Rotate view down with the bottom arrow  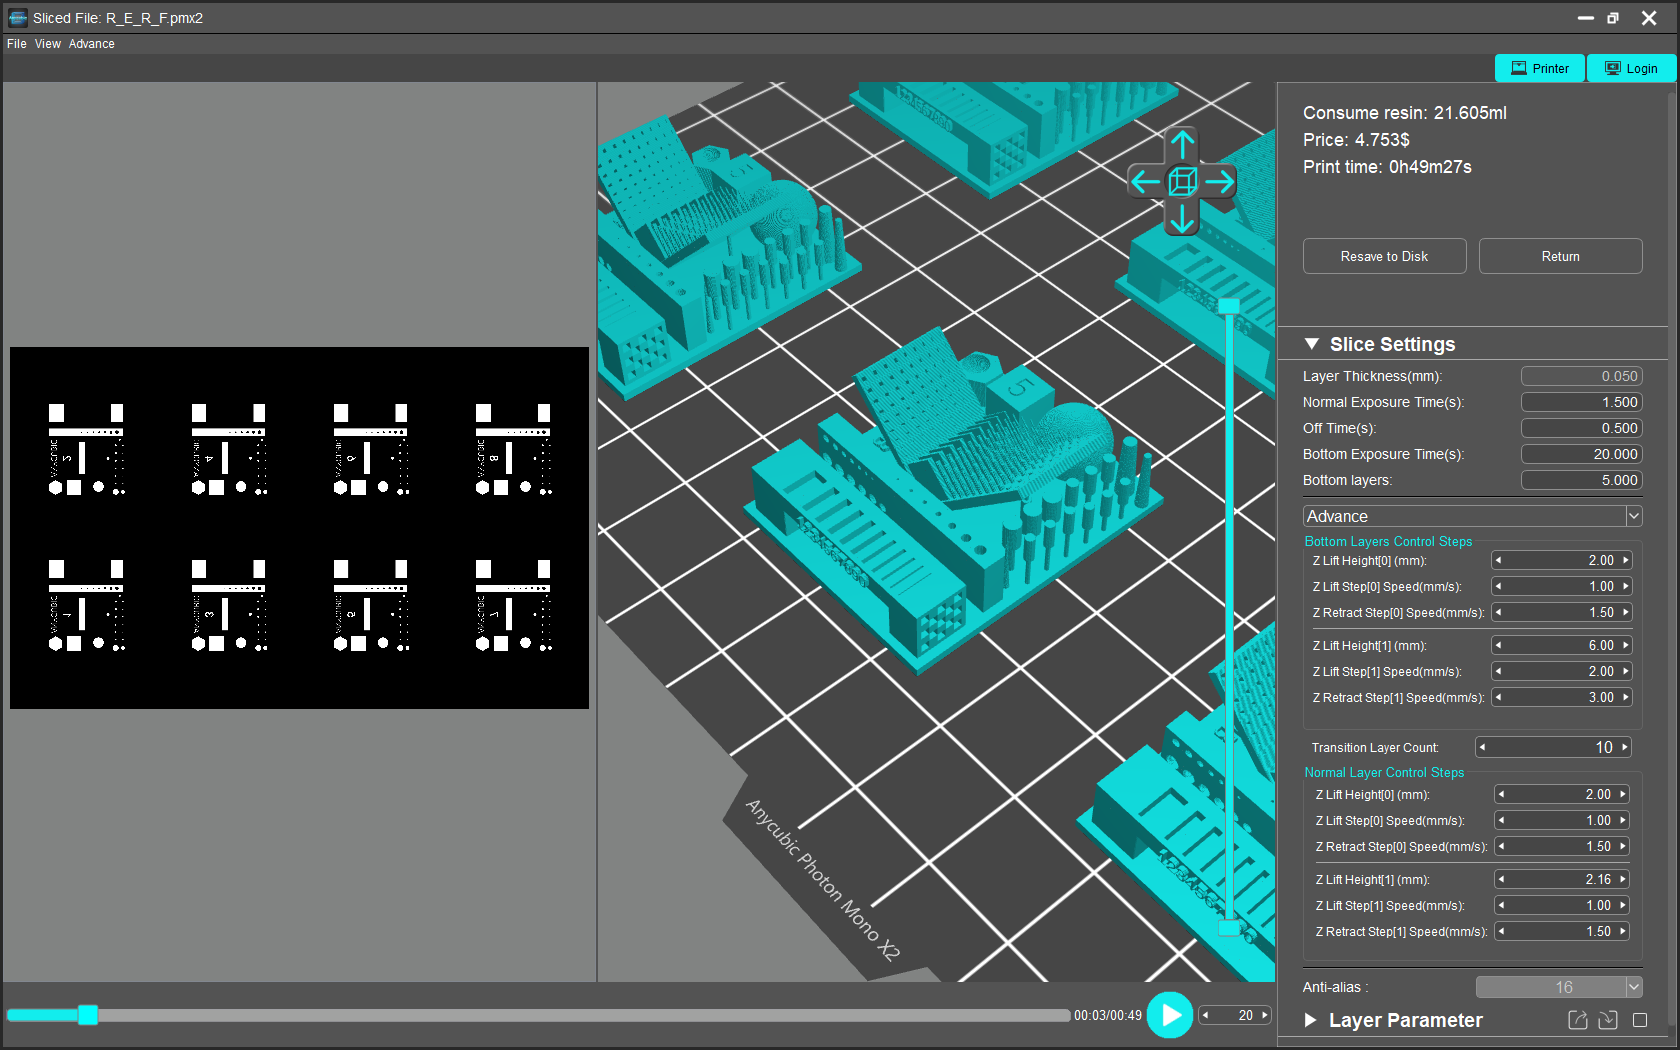pos(1183,218)
